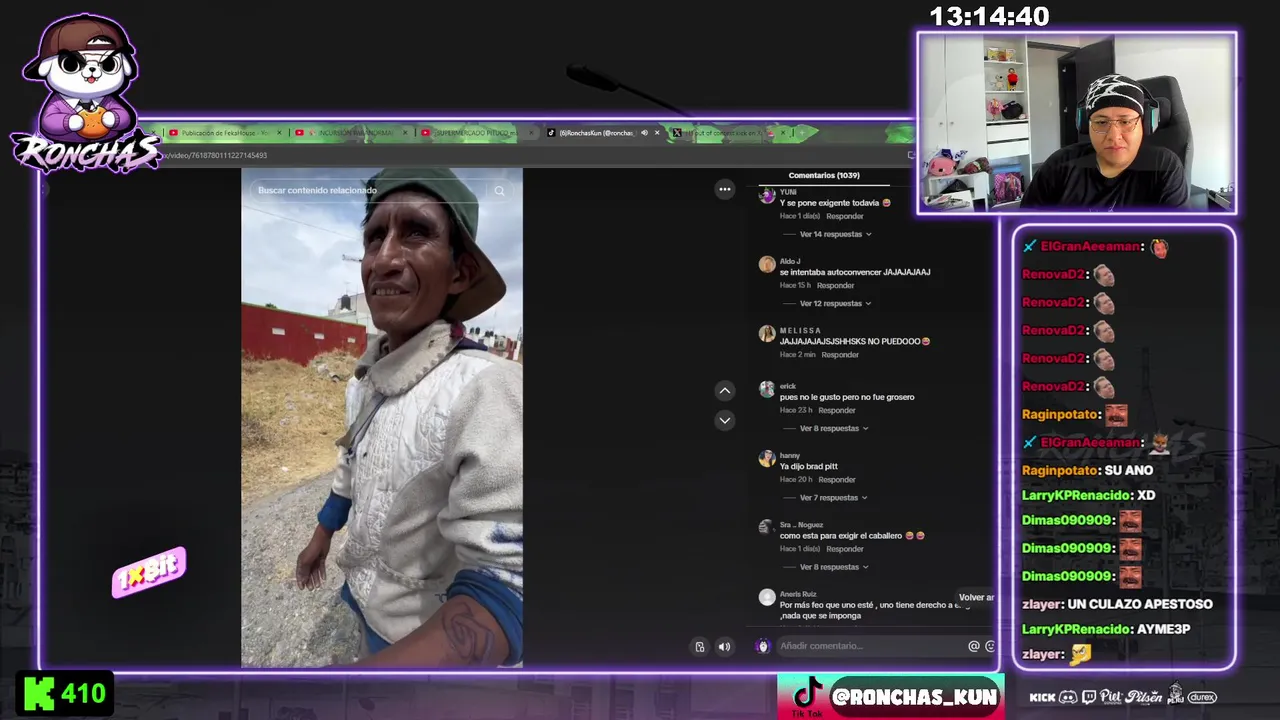Mute the video with the speaker icon

point(725,647)
